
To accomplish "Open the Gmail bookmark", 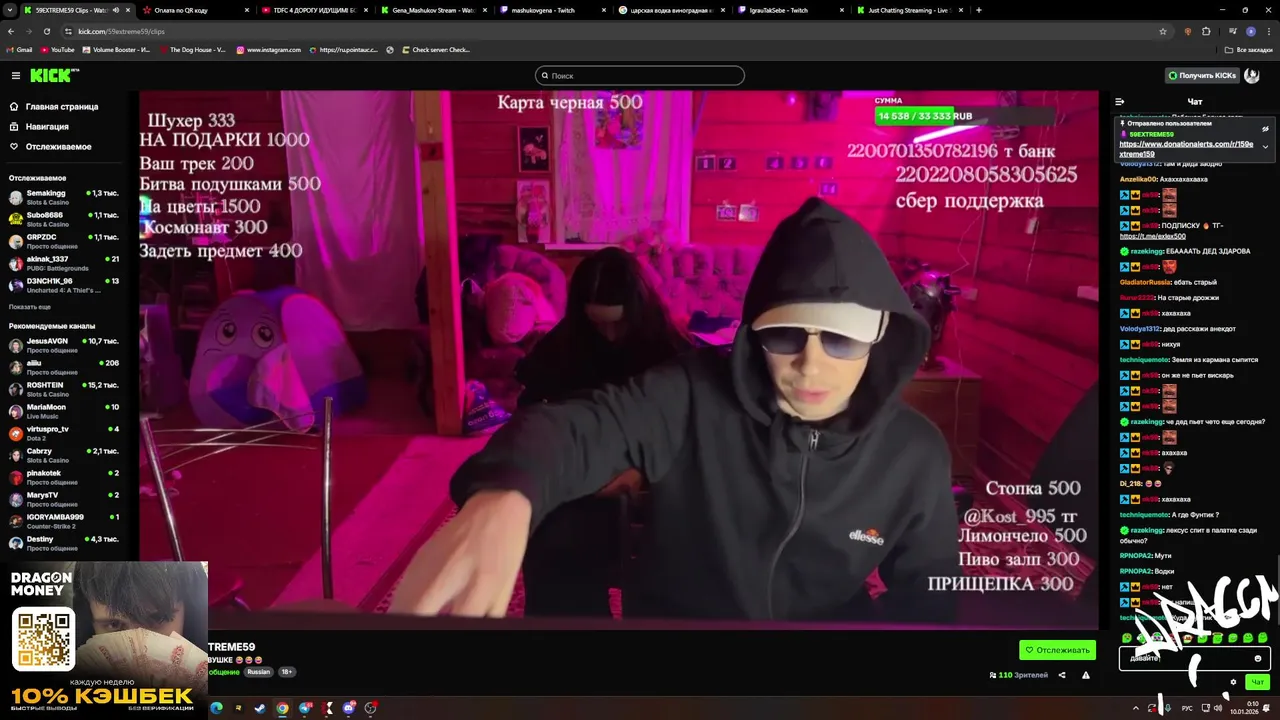I will coord(19,50).
